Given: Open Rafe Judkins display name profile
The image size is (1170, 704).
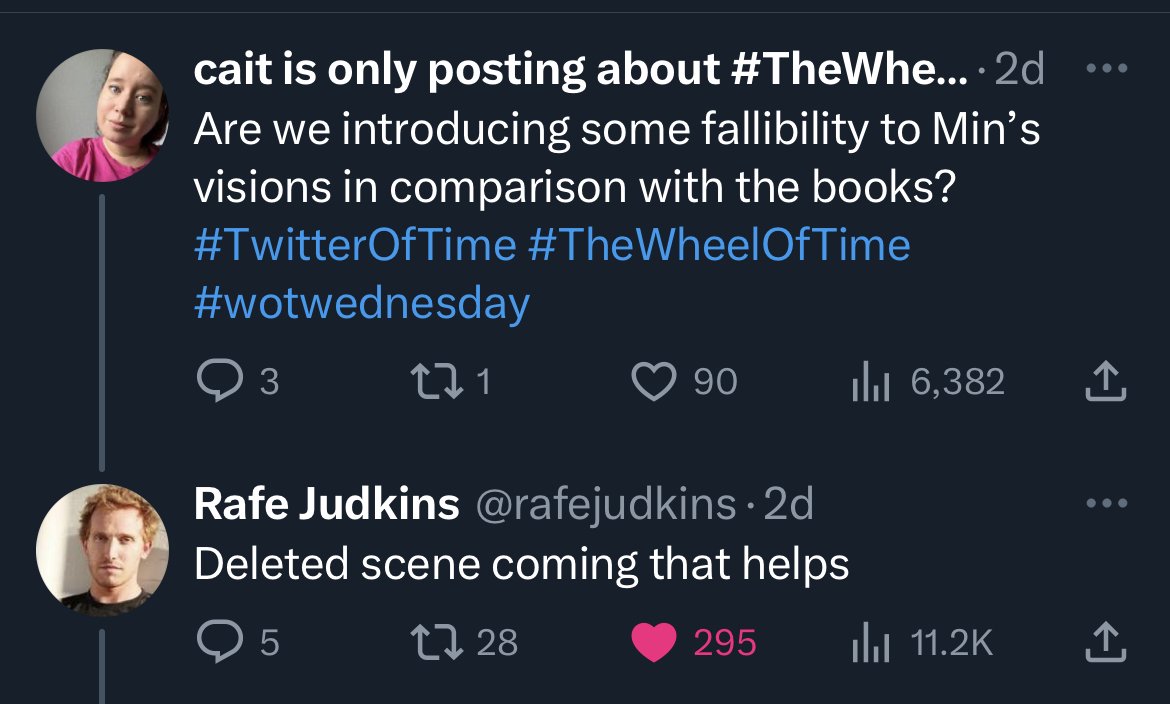Looking at the screenshot, I should [x=326, y=505].
